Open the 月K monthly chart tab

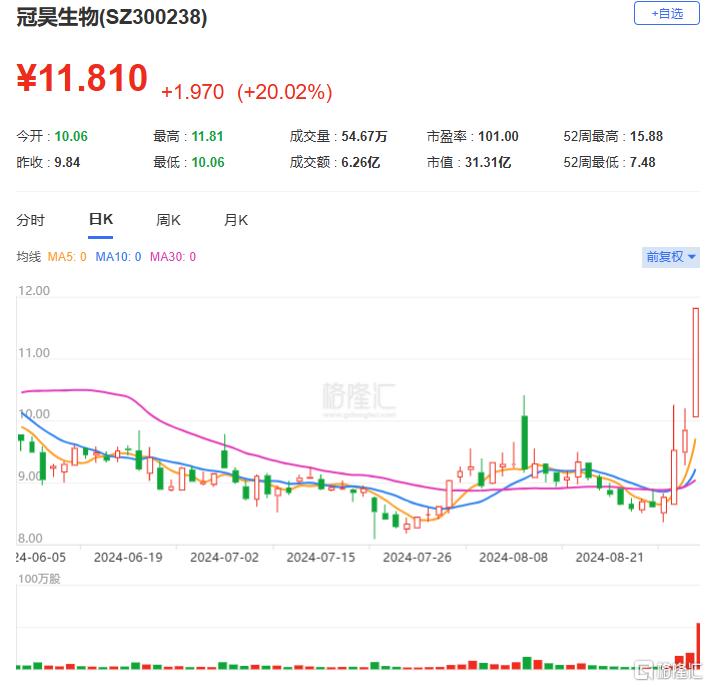236,220
